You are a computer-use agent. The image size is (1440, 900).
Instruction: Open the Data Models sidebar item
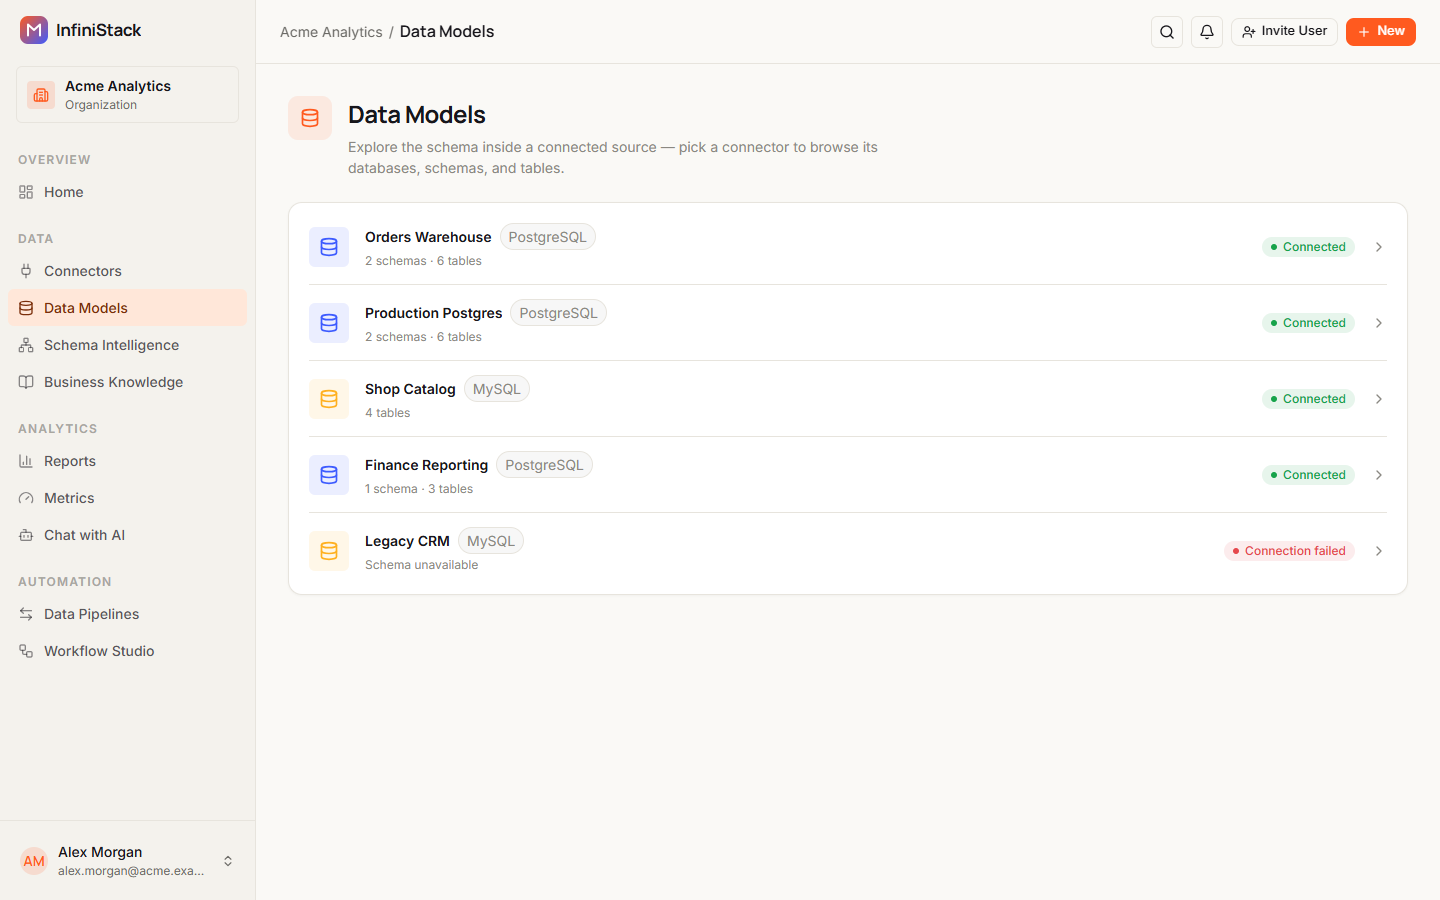127,308
